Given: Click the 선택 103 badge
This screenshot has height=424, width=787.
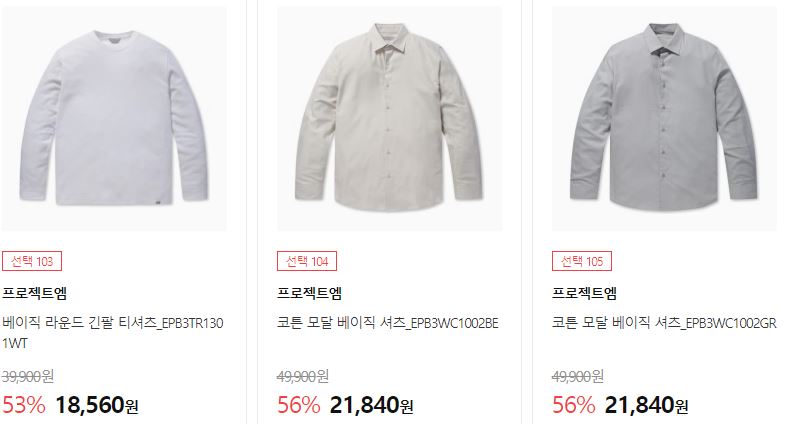Looking at the screenshot, I should click(32, 261).
